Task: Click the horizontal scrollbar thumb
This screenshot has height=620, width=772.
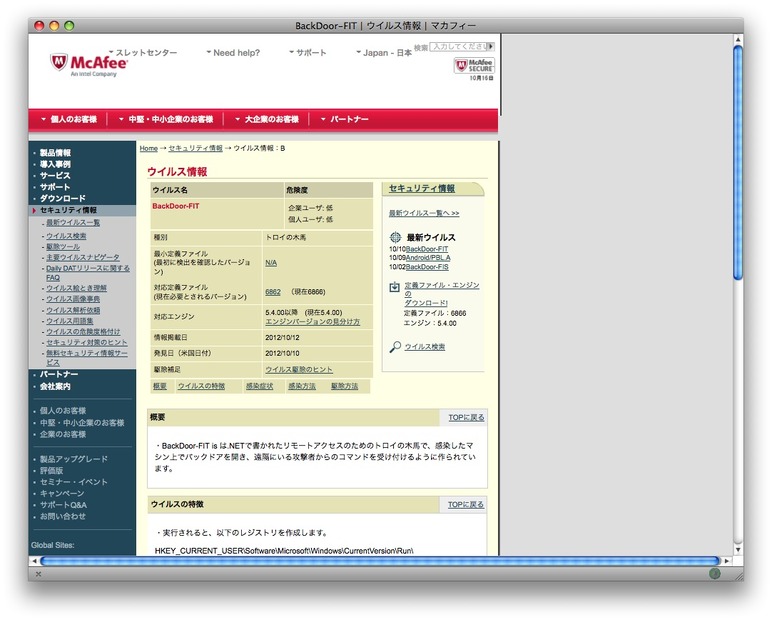Action: click(x=380, y=561)
